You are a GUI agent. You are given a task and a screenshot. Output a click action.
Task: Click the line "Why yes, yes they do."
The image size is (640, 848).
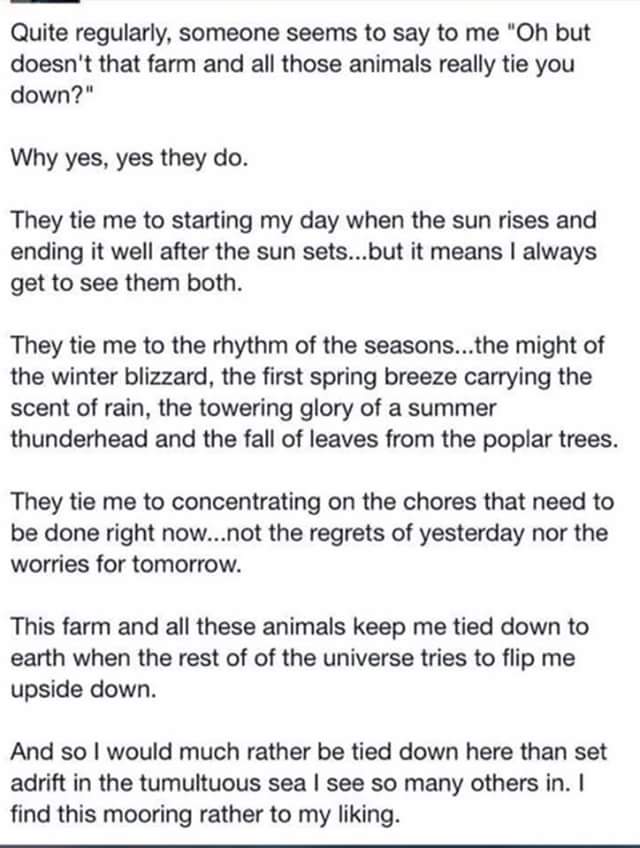tap(128, 157)
